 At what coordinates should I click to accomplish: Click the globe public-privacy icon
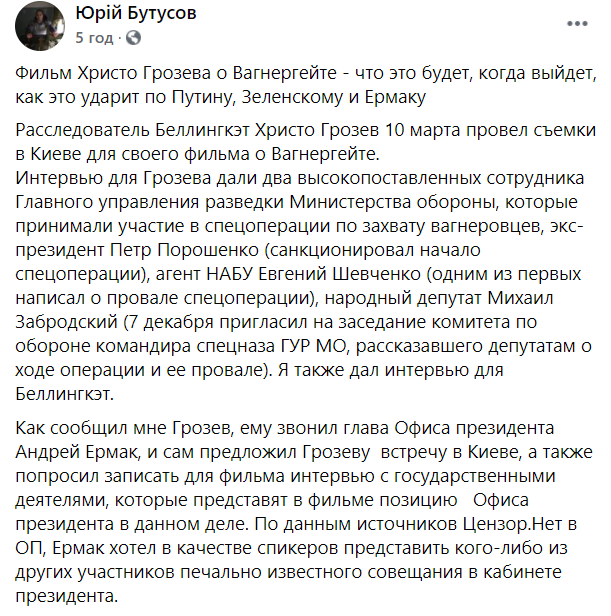point(133,38)
